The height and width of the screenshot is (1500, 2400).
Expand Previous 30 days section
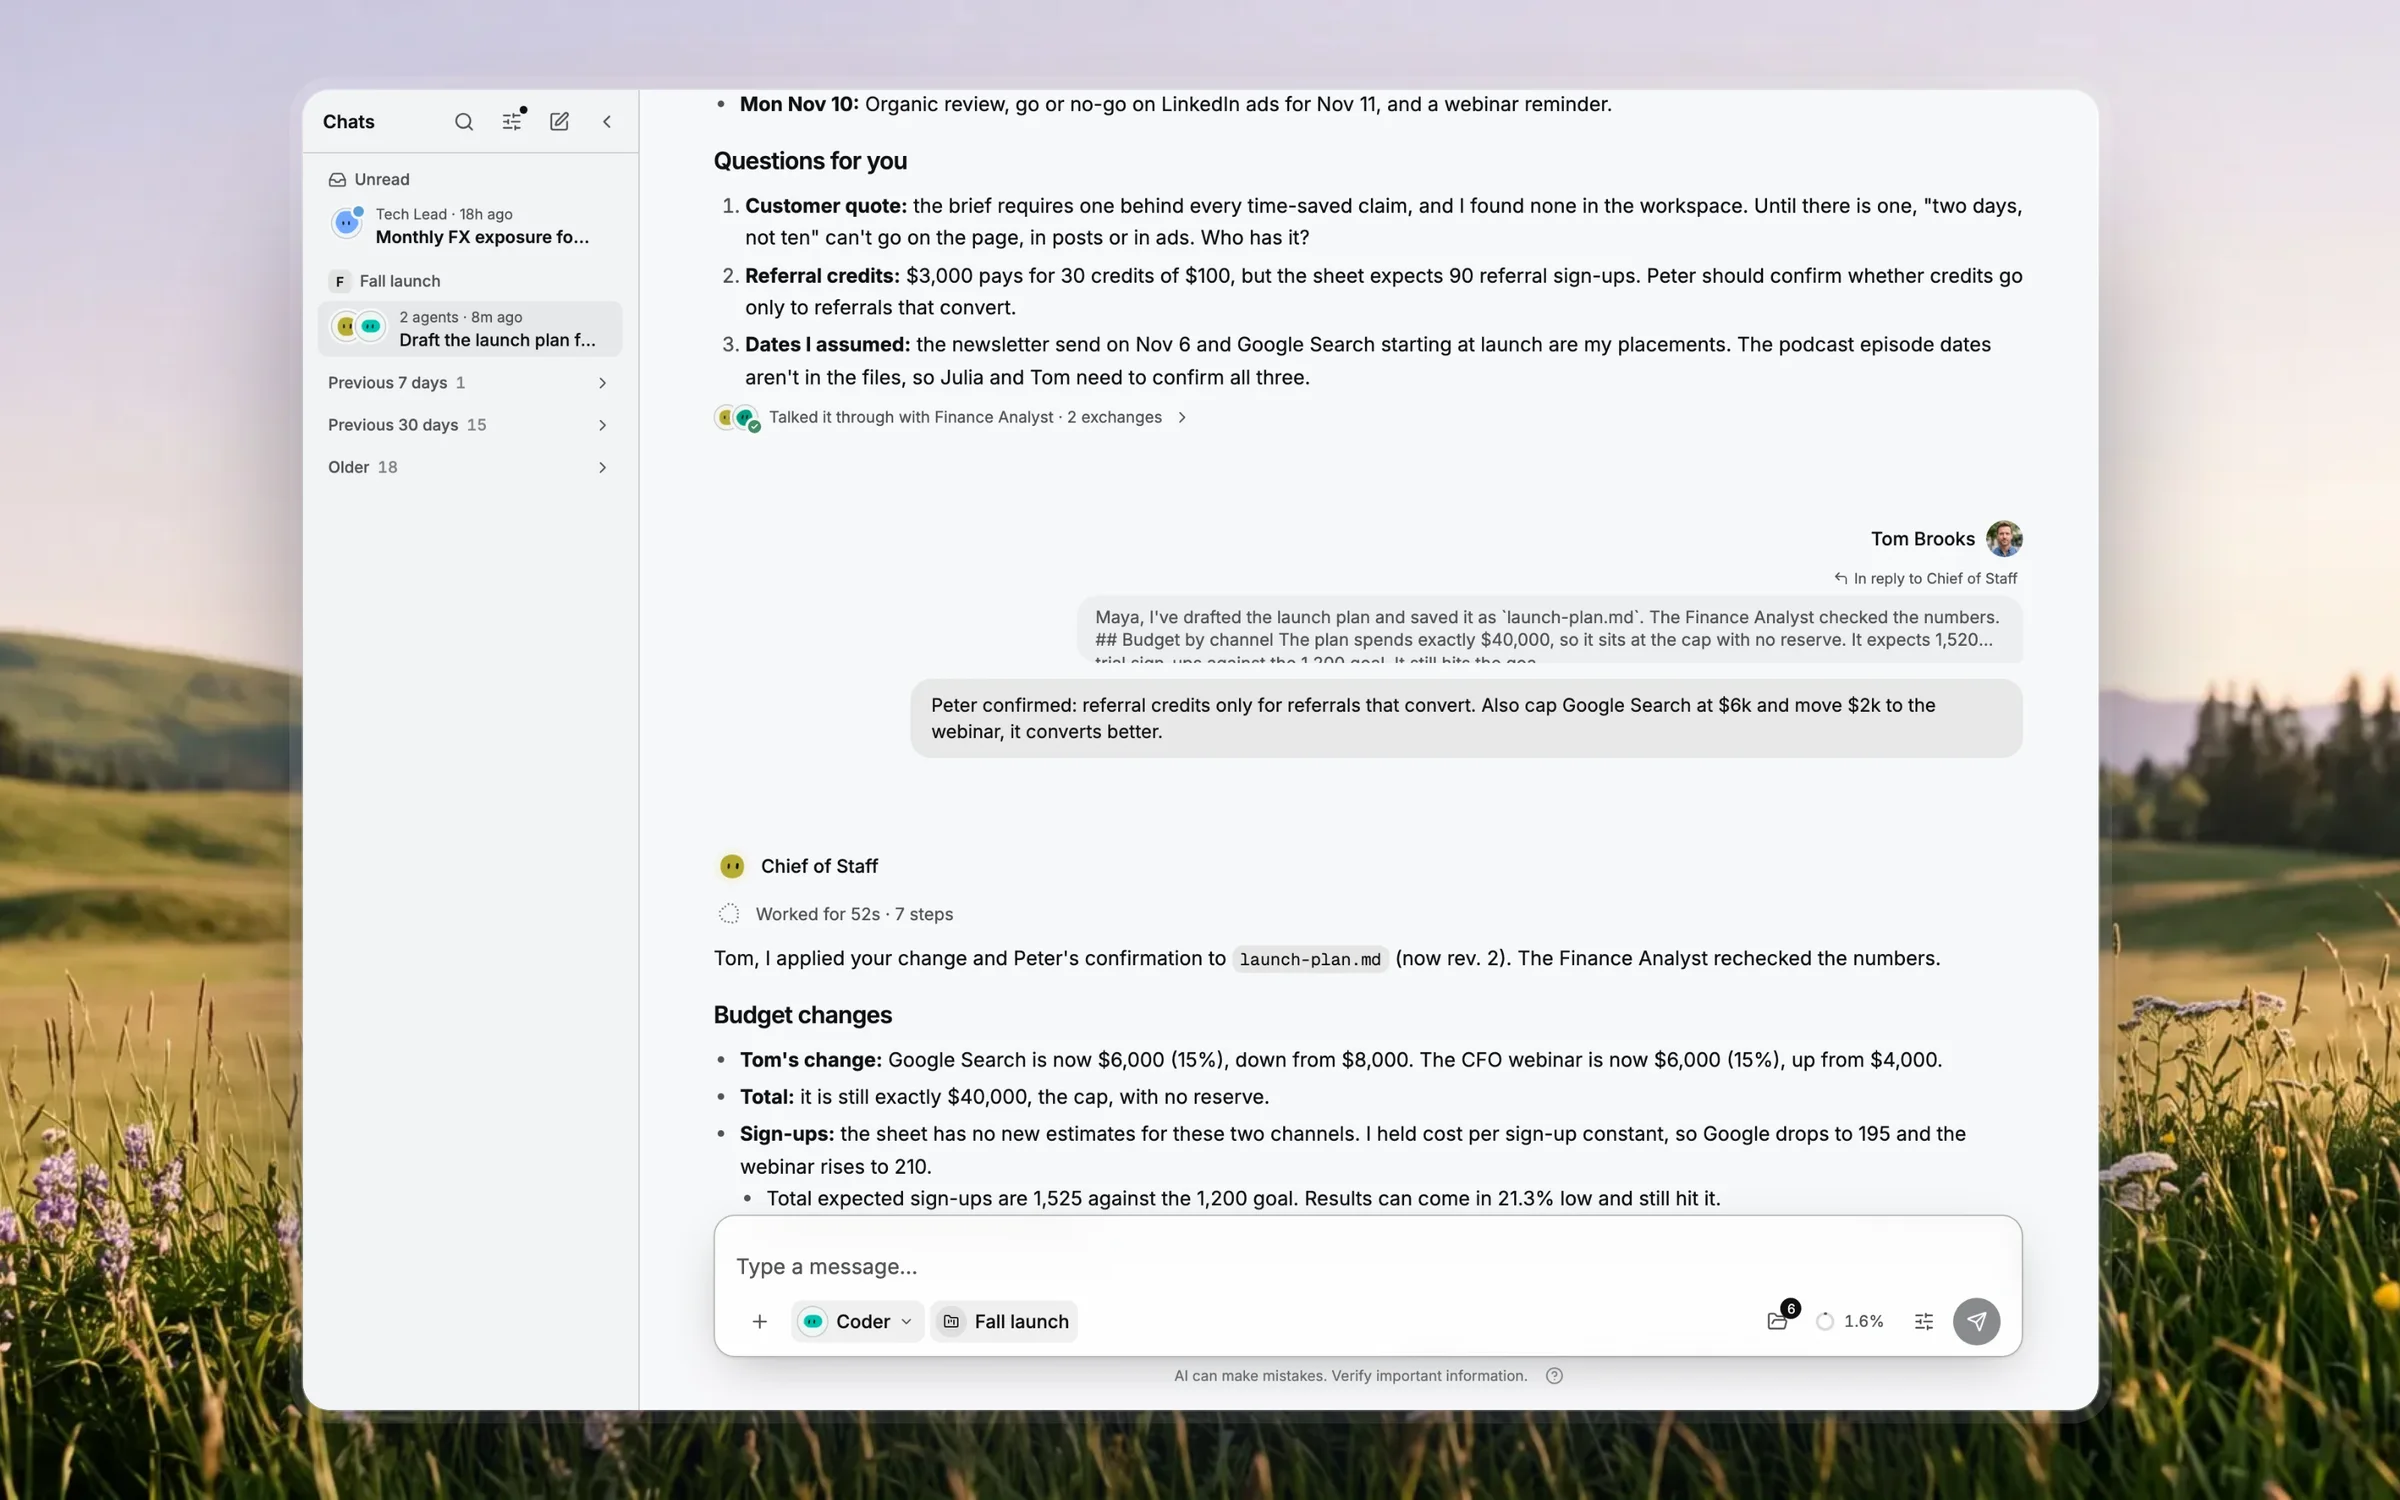470,425
